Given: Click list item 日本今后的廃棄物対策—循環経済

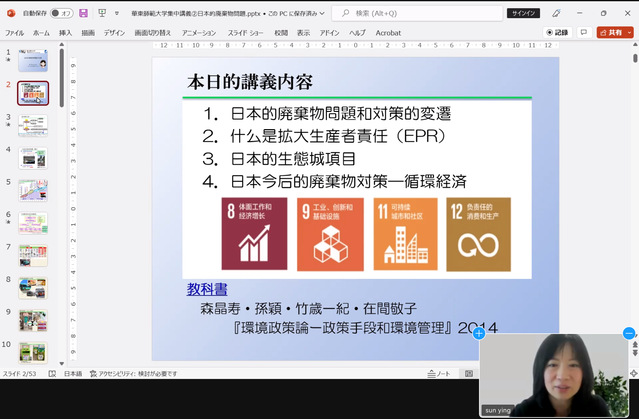Looking at the screenshot, I should point(348,181).
